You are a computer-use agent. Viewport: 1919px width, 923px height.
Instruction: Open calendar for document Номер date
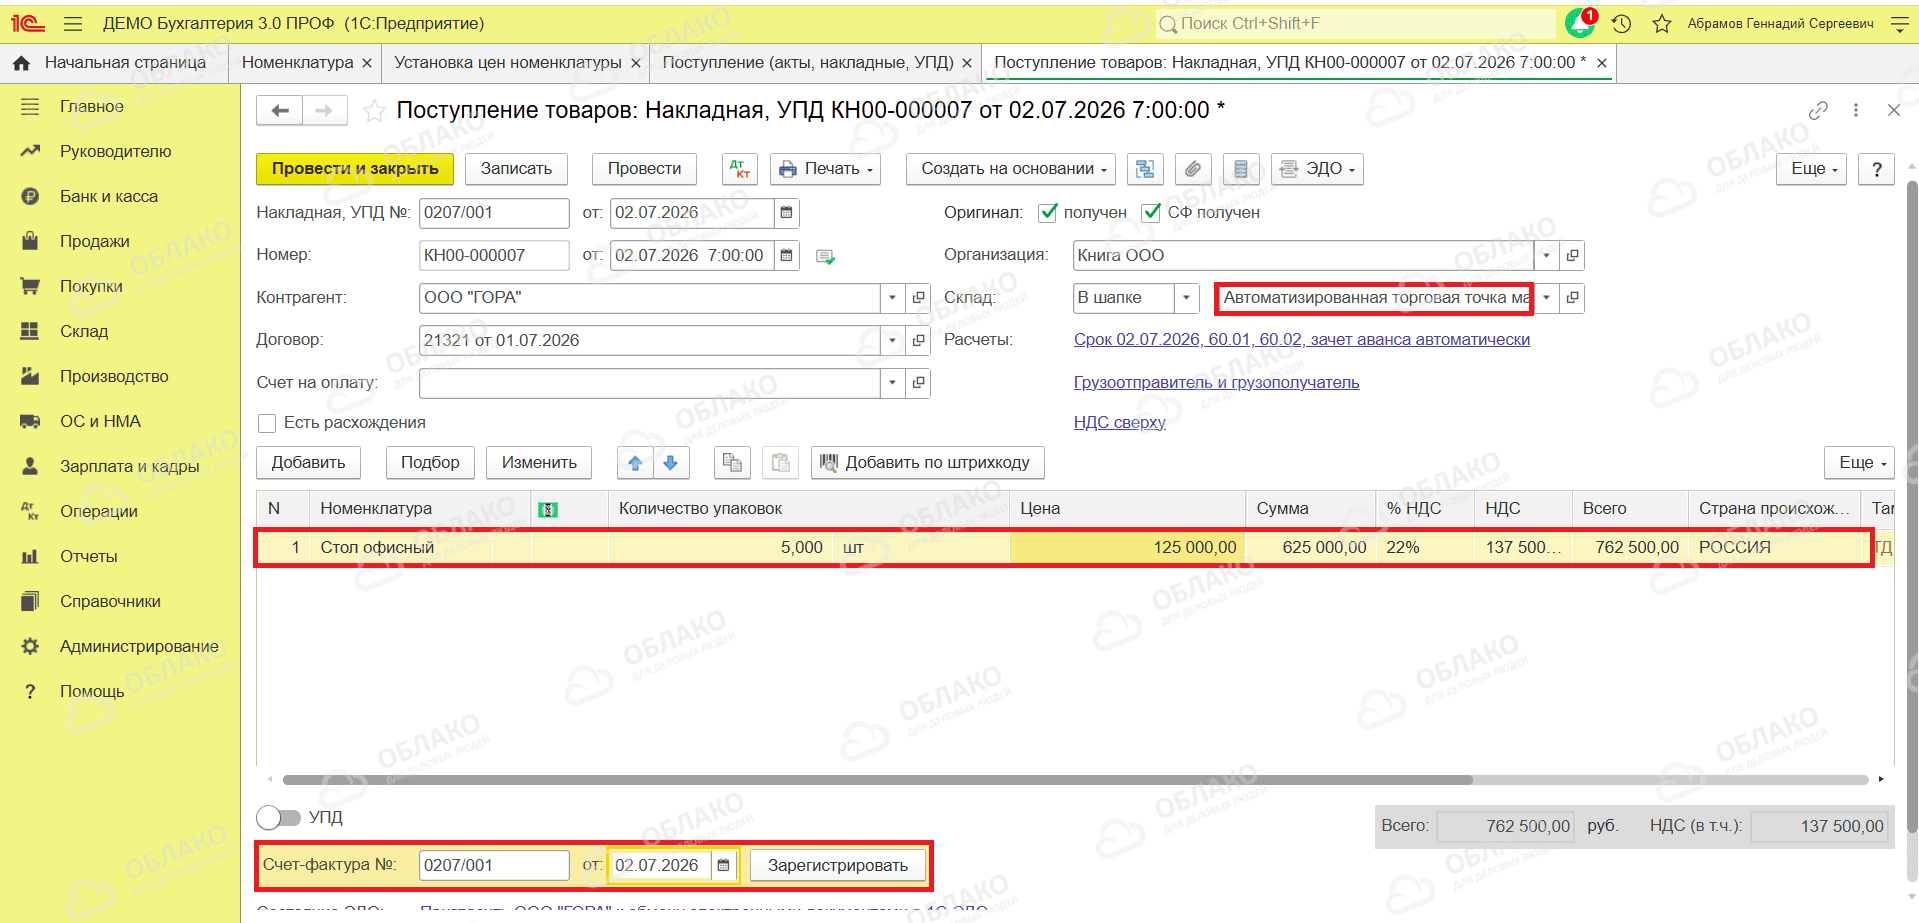(787, 256)
